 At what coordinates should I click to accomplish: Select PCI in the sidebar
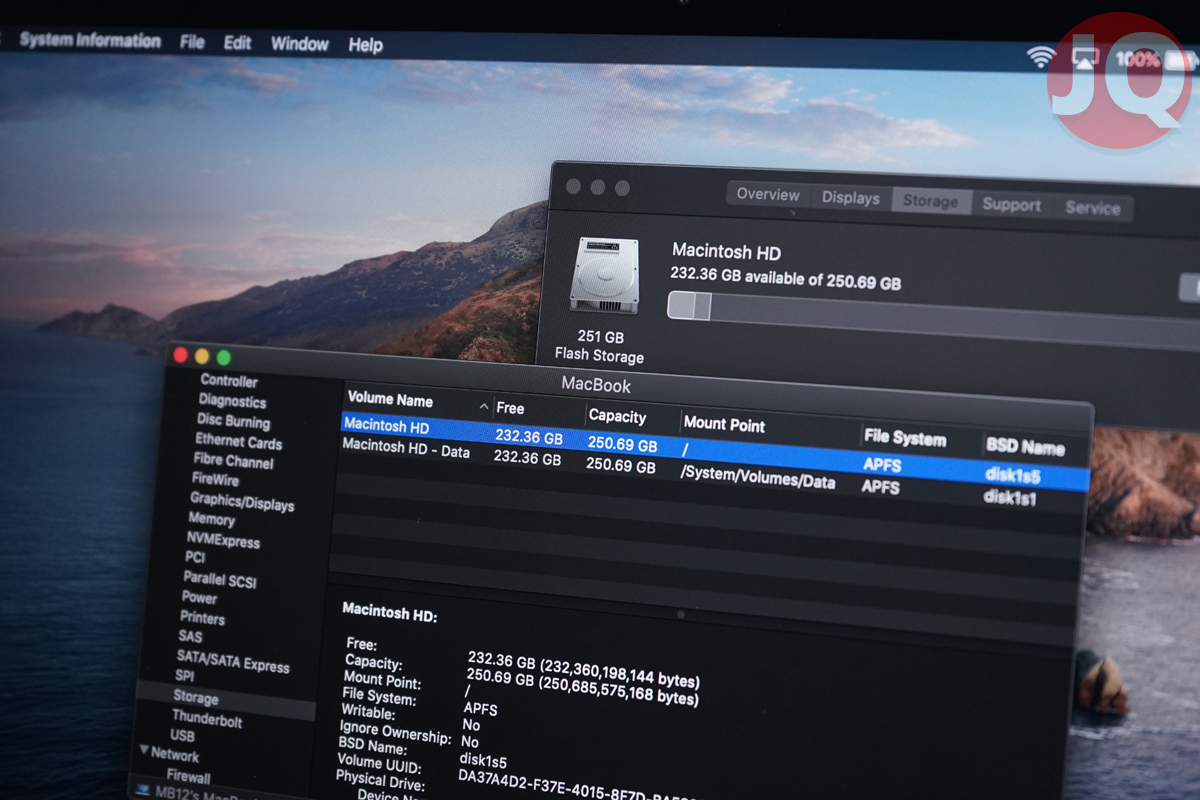195,557
